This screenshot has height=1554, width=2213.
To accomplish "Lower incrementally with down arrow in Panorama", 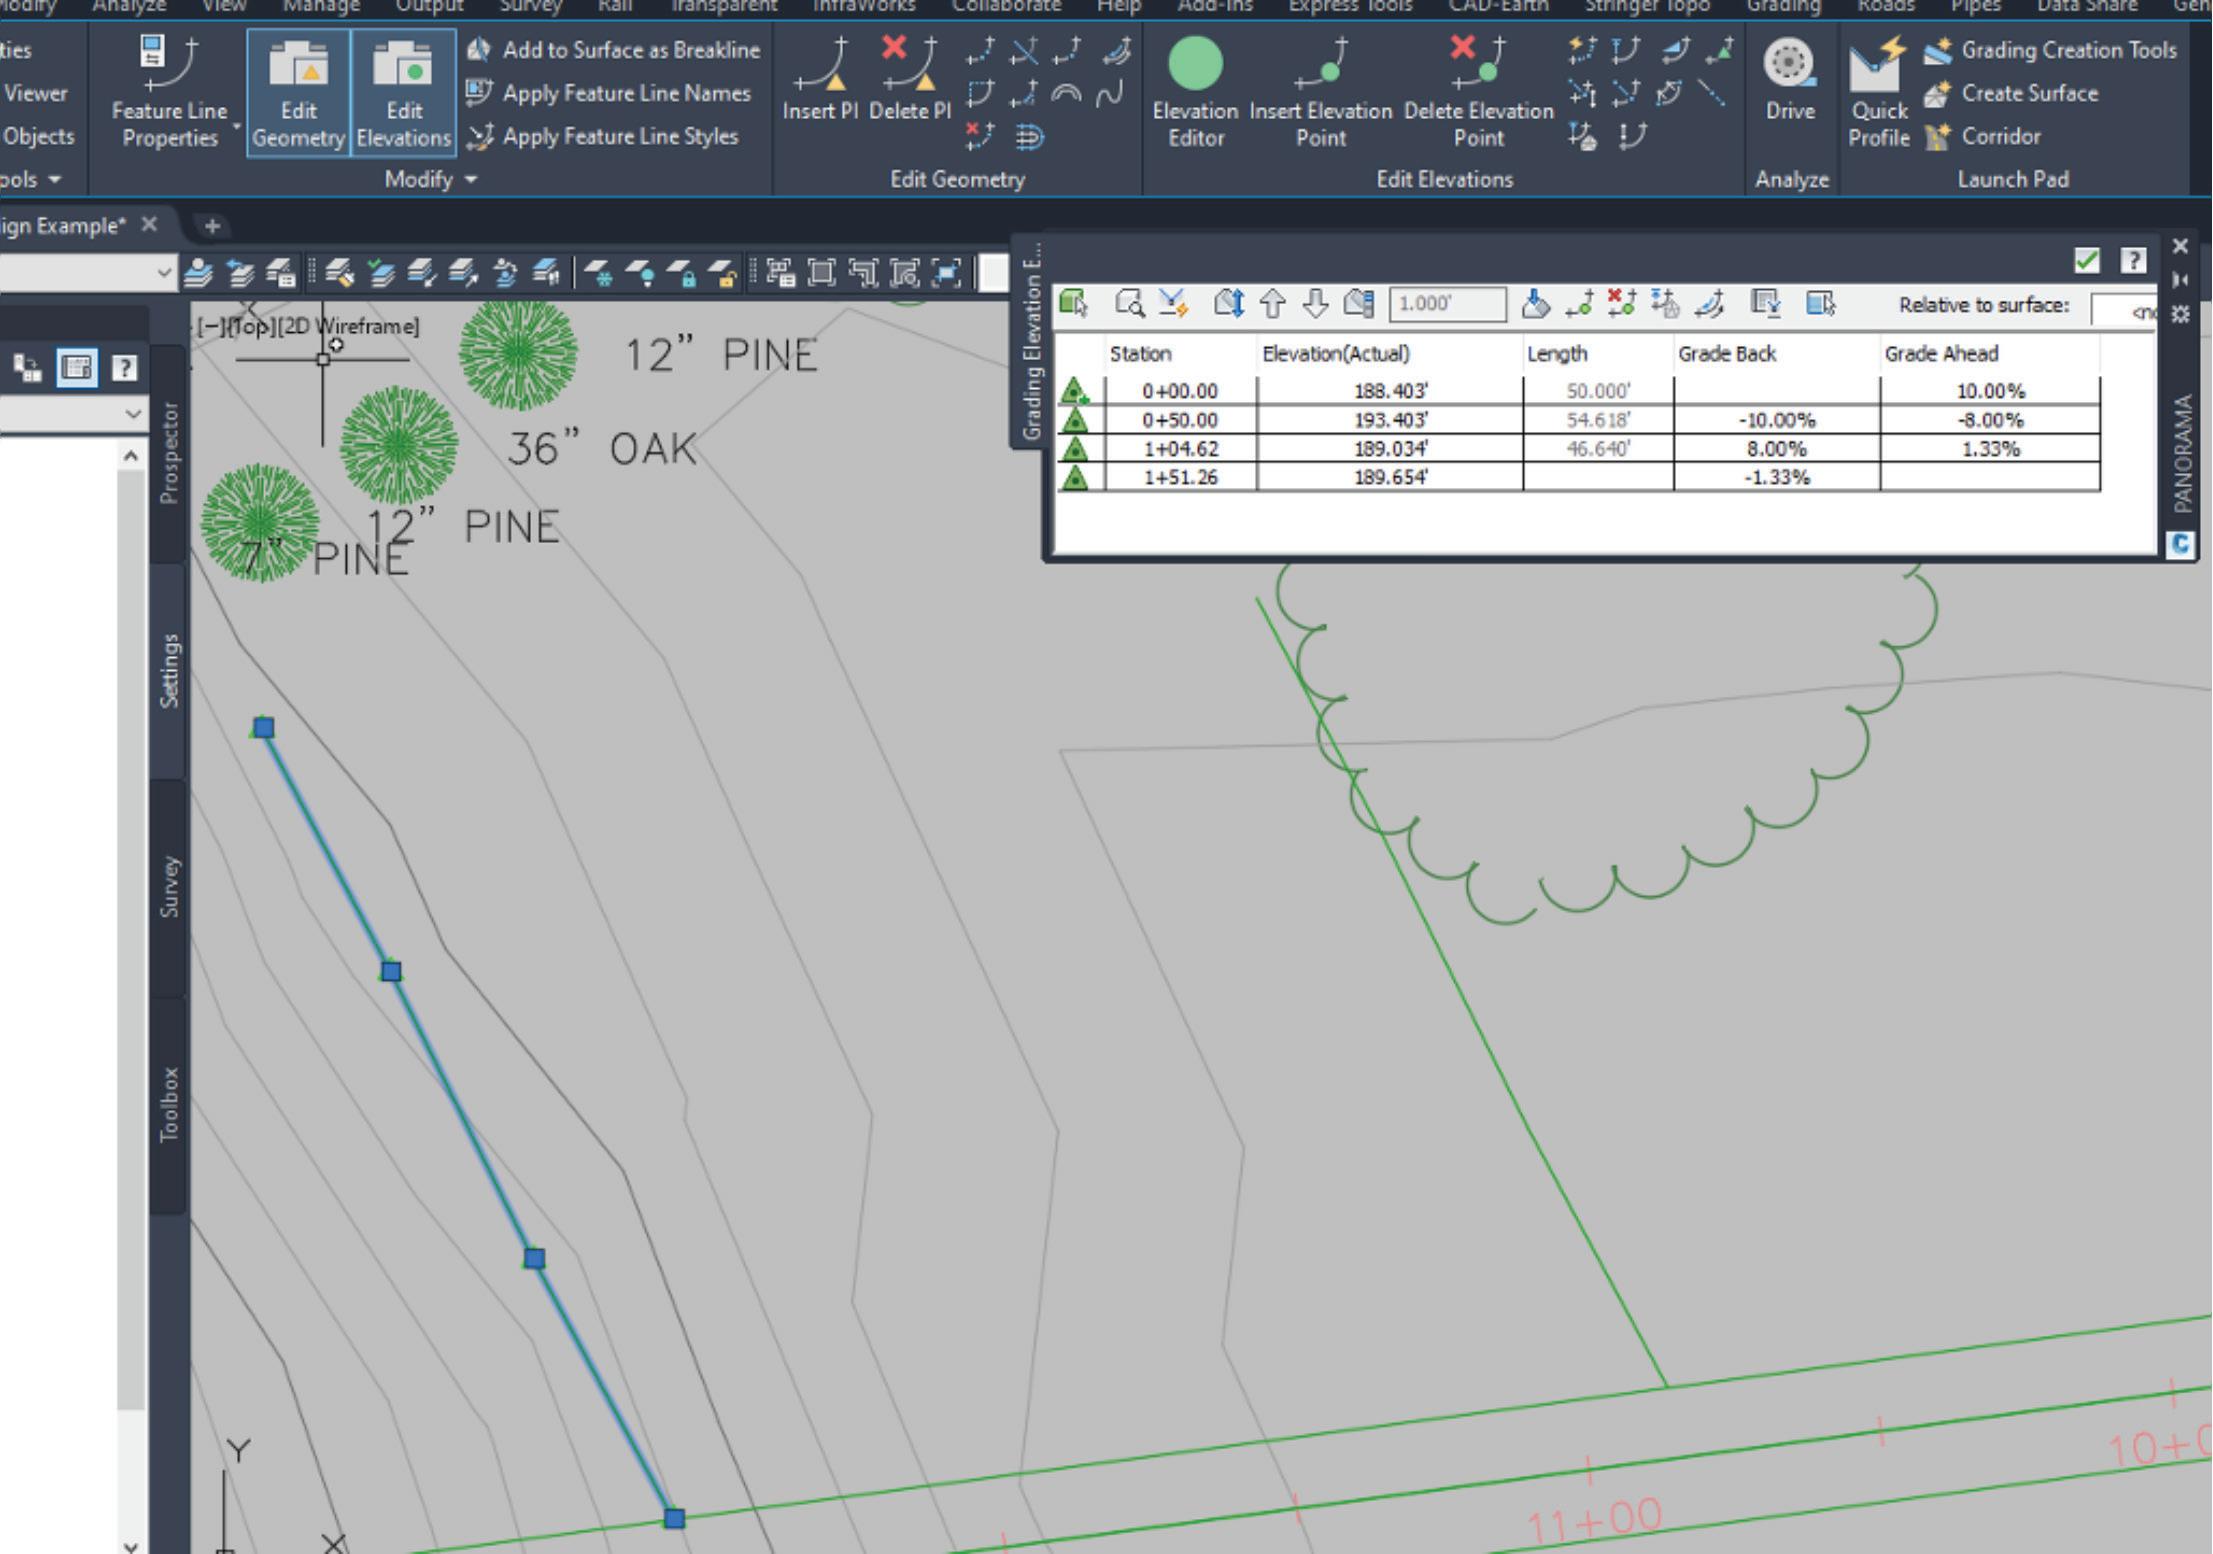I will (1316, 303).
